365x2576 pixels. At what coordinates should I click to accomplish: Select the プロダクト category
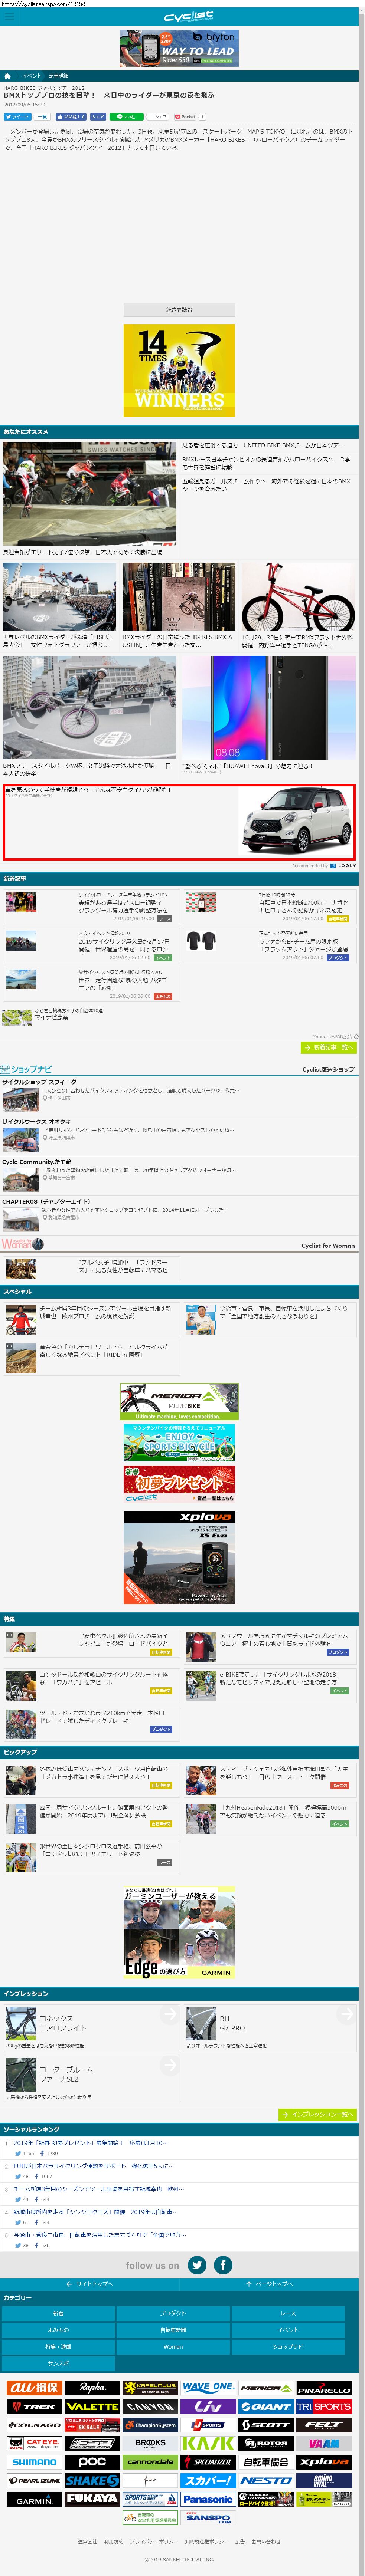point(173,2313)
